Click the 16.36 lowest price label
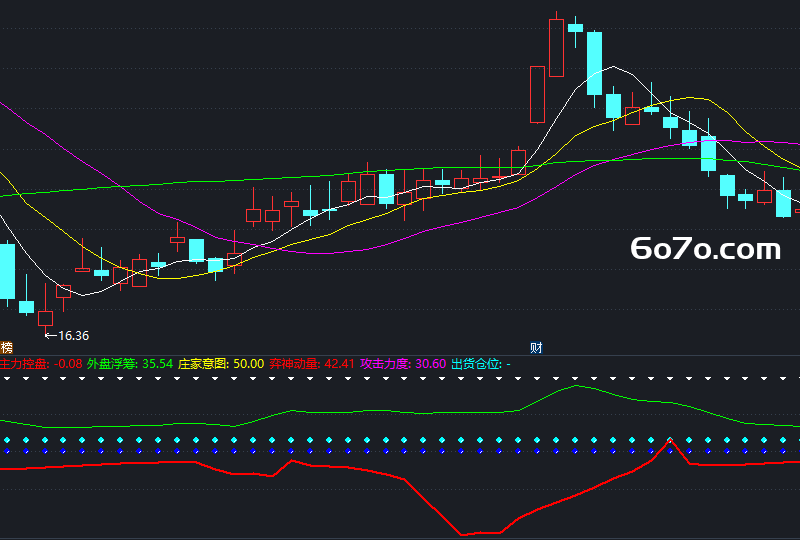800x540 pixels. point(73,336)
